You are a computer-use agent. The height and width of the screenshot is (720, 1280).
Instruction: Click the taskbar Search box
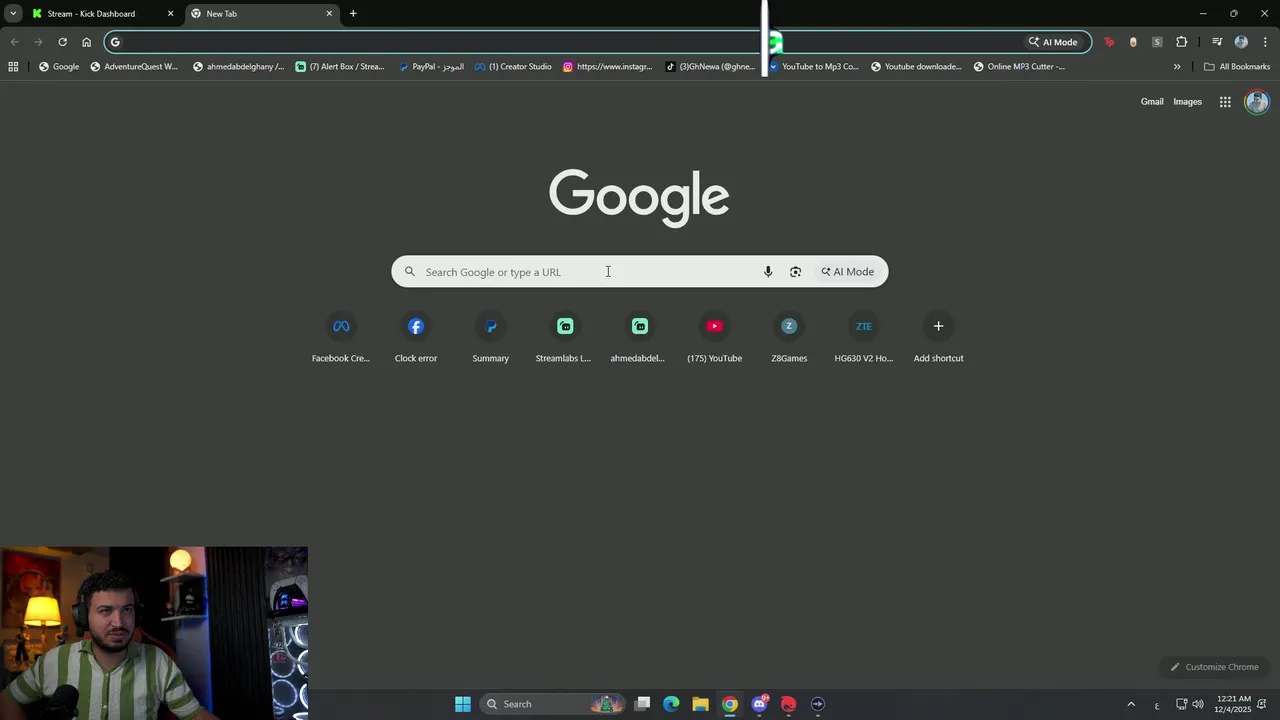553,704
